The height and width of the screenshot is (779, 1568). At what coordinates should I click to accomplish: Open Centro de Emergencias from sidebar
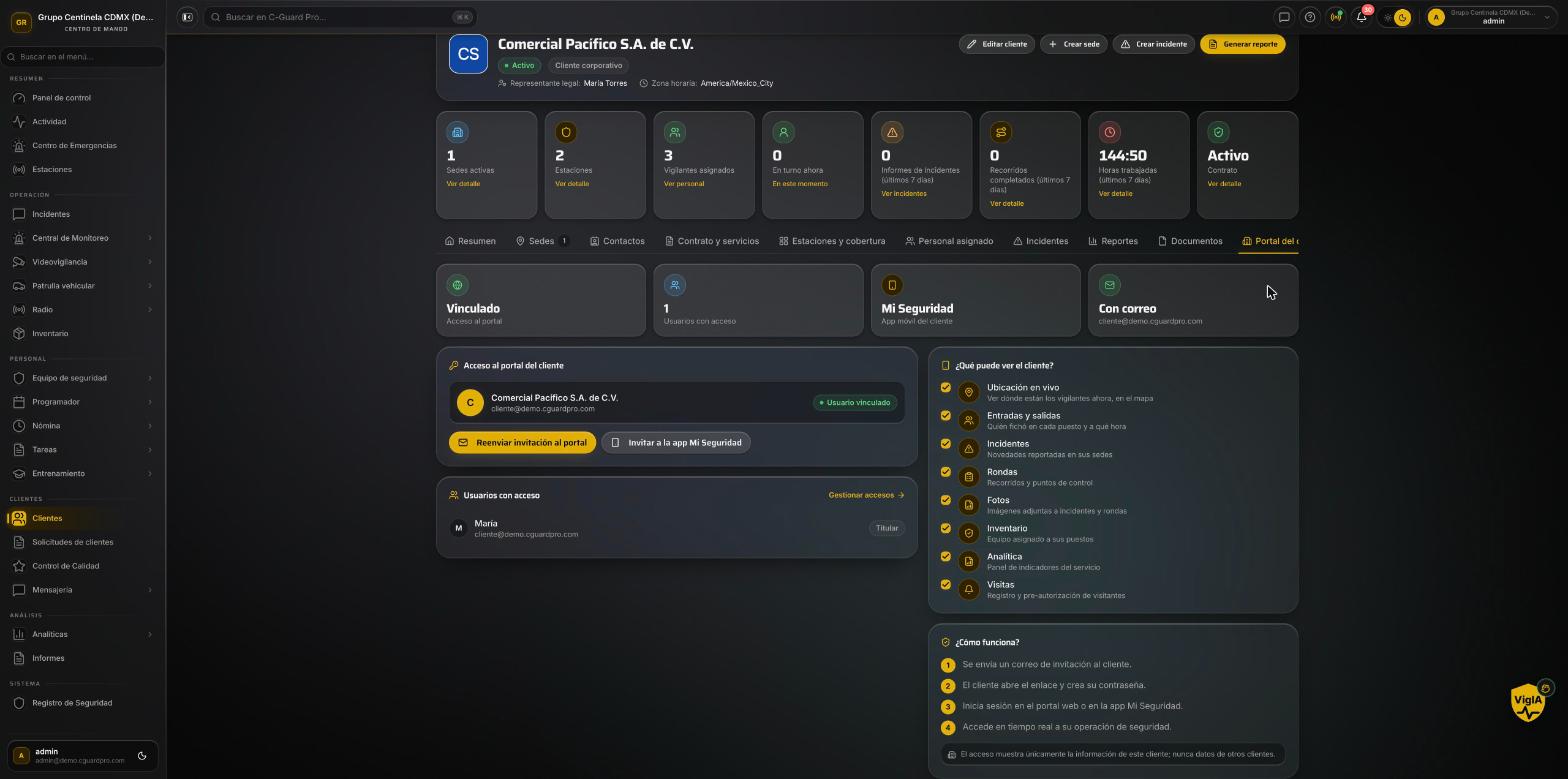point(80,146)
